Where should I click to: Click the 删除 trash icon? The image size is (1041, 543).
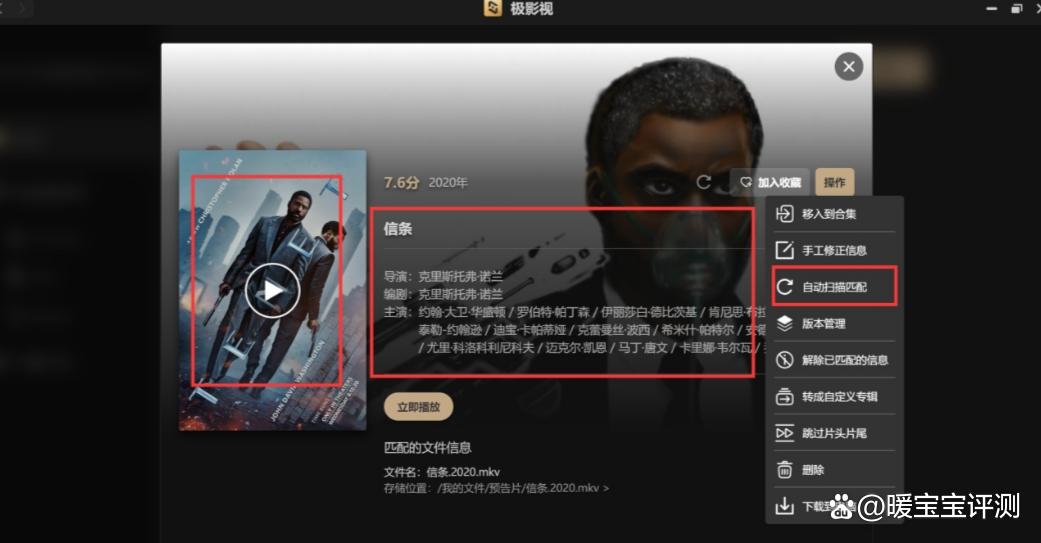click(785, 469)
